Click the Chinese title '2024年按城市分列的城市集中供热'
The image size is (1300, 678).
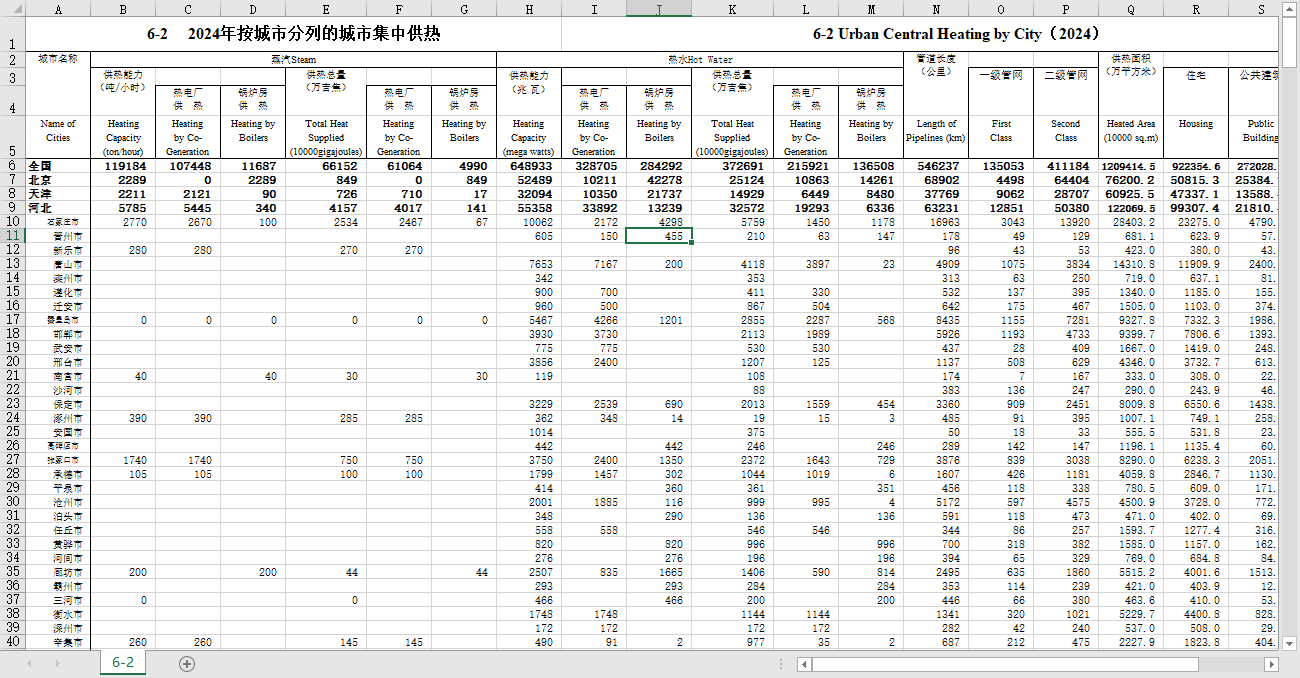(x=314, y=34)
